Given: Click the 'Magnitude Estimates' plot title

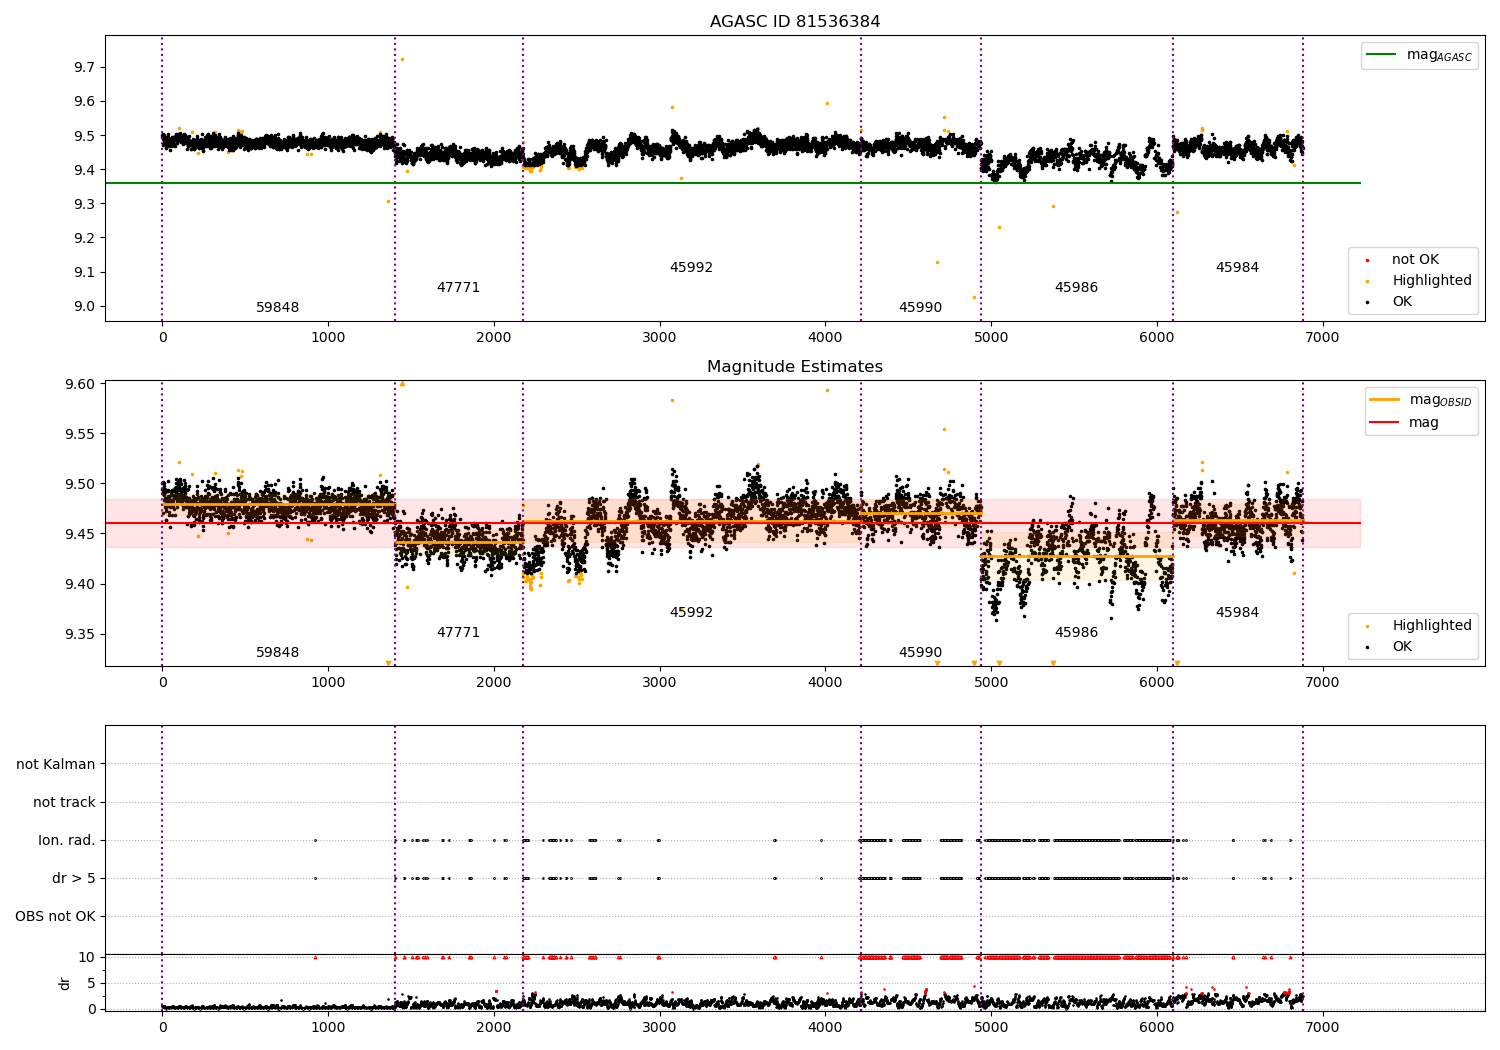Looking at the screenshot, I should [x=795, y=367].
